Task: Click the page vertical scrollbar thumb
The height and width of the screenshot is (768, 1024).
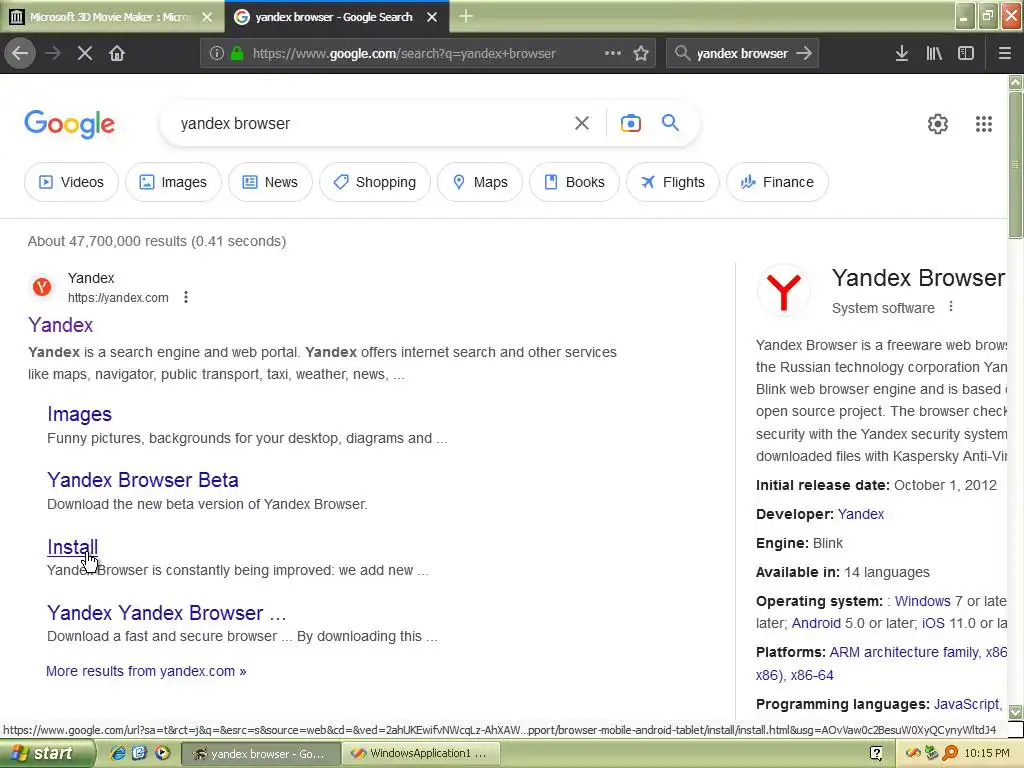Action: pyautogui.click(x=1016, y=165)
